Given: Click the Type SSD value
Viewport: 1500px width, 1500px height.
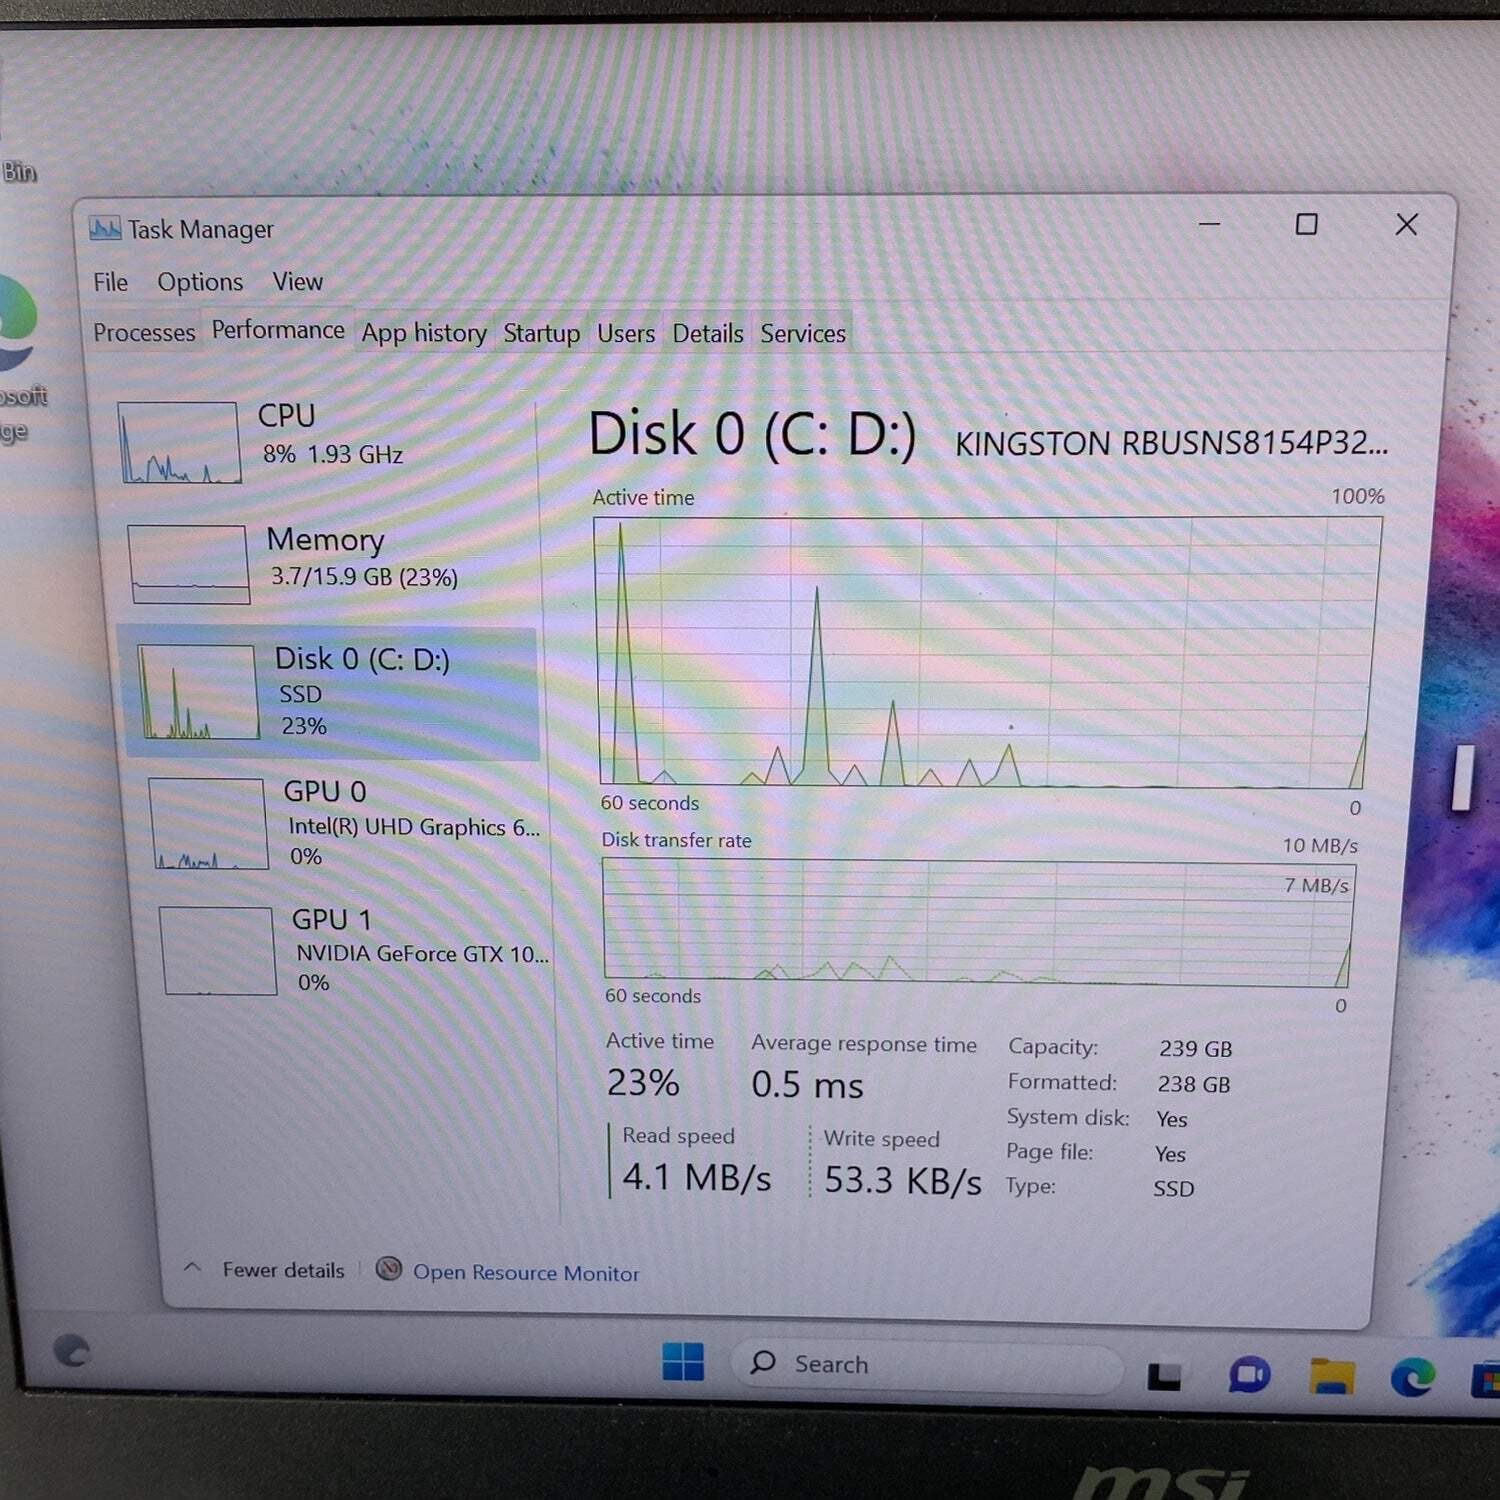Looking at the screenshot, I should tap(1174, 1189).
